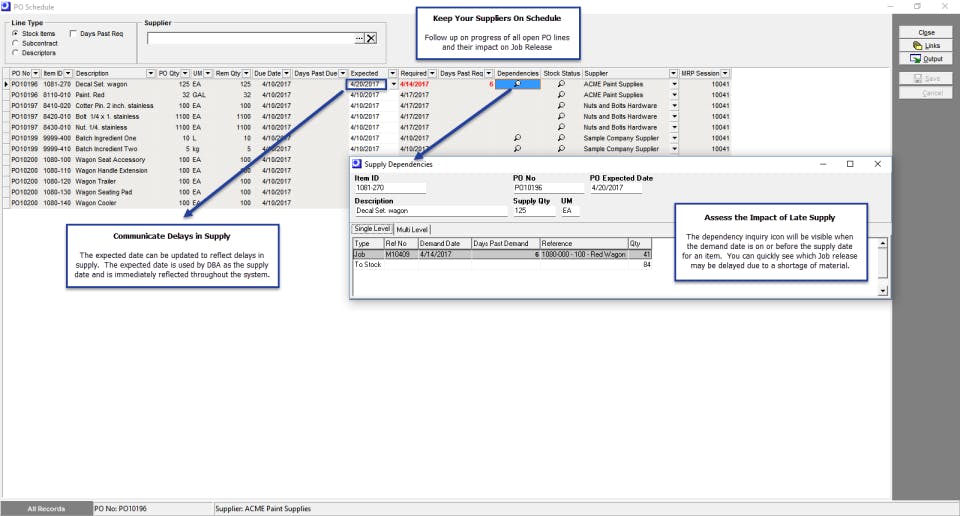
Task: Open the Rem Qty column filter dropdown
Action: (246, 73)
